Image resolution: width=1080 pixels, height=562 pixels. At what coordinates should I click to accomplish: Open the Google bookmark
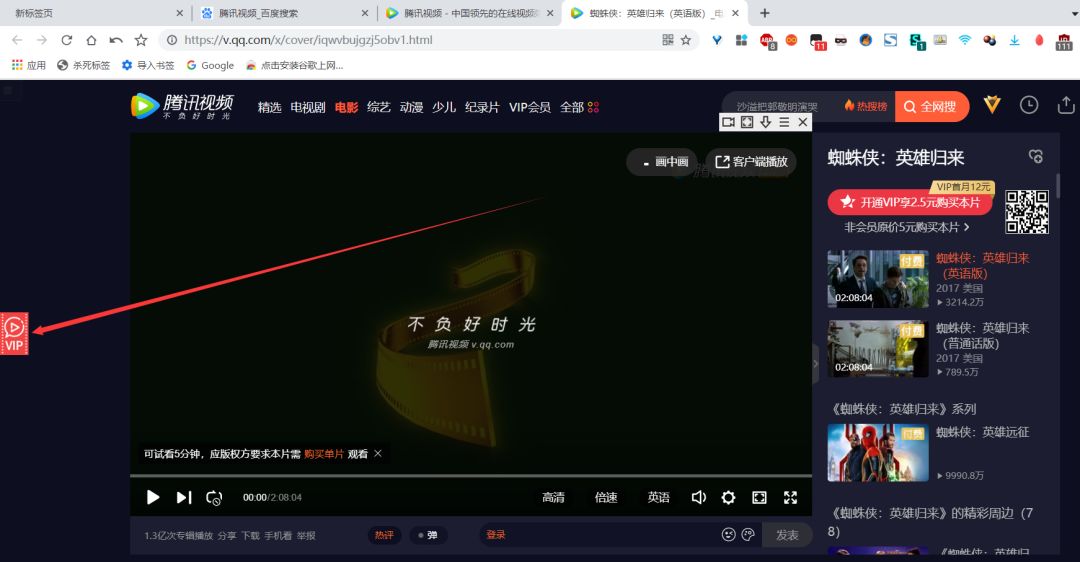click(210, 65)
